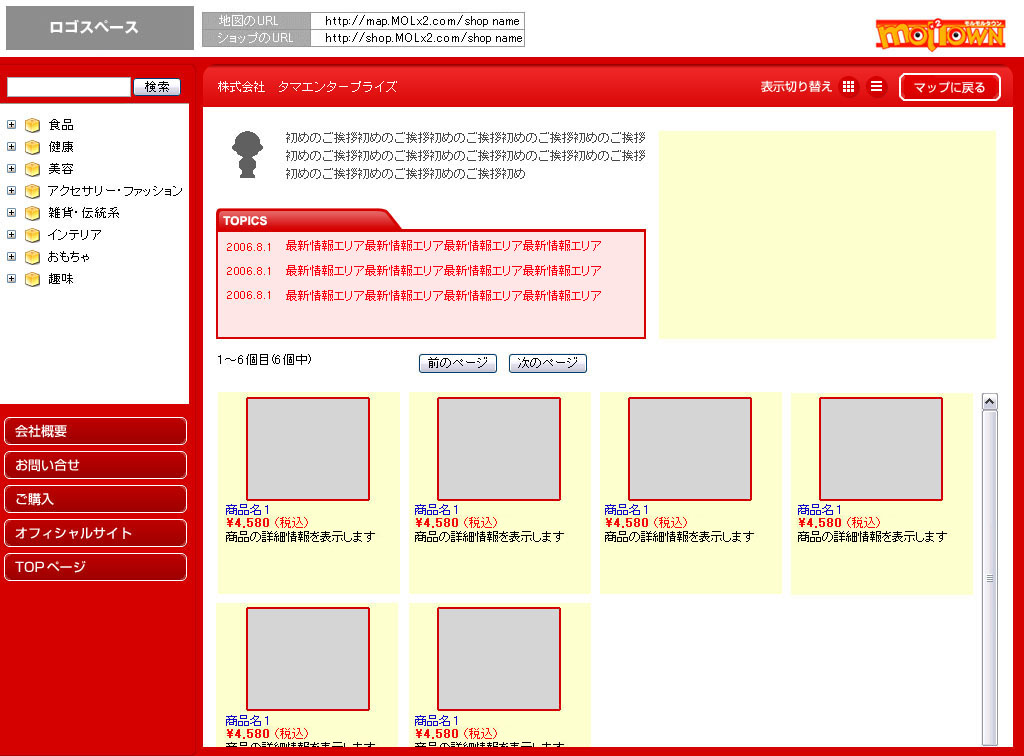1024x756 pixels.
Task: Open the お問い合せ menu item
Action: pyautogui.click(x=95, y=465)
